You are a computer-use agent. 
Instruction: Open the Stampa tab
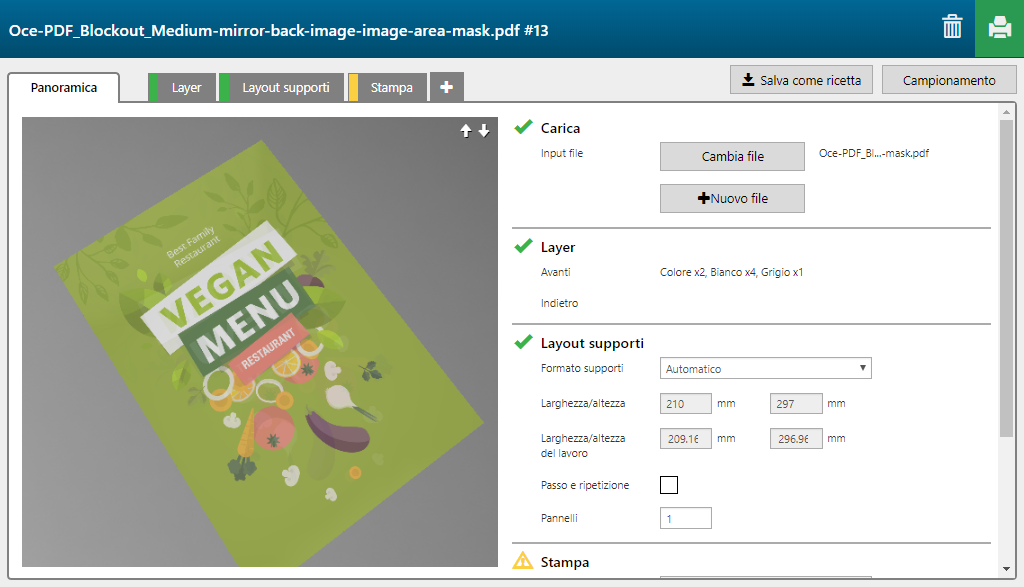[x=387, y=87]
